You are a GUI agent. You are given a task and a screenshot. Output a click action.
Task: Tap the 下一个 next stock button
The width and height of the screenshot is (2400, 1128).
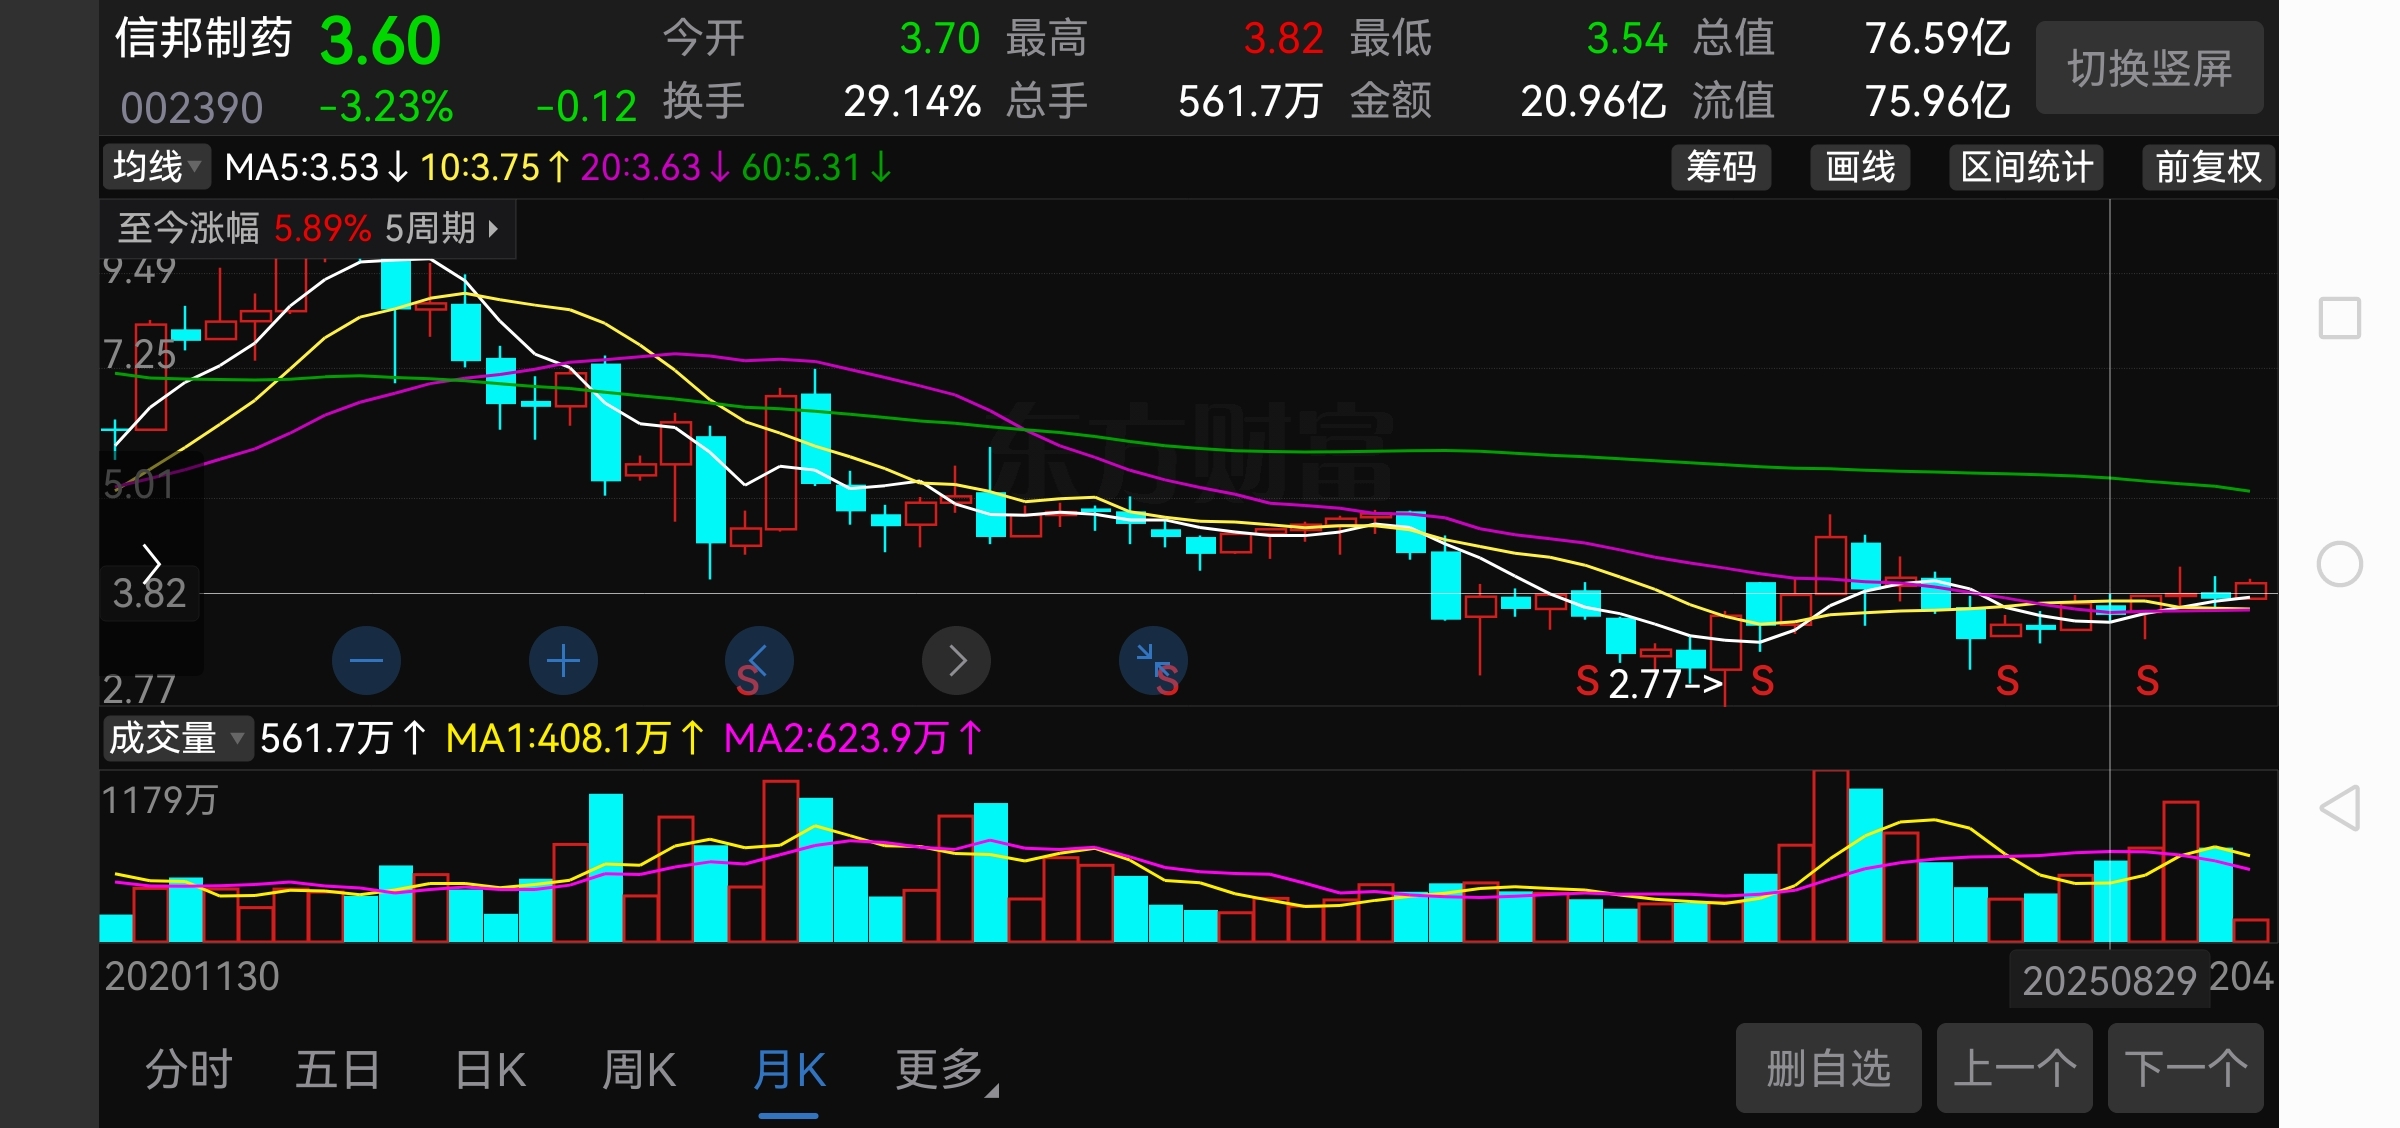2185,1068
